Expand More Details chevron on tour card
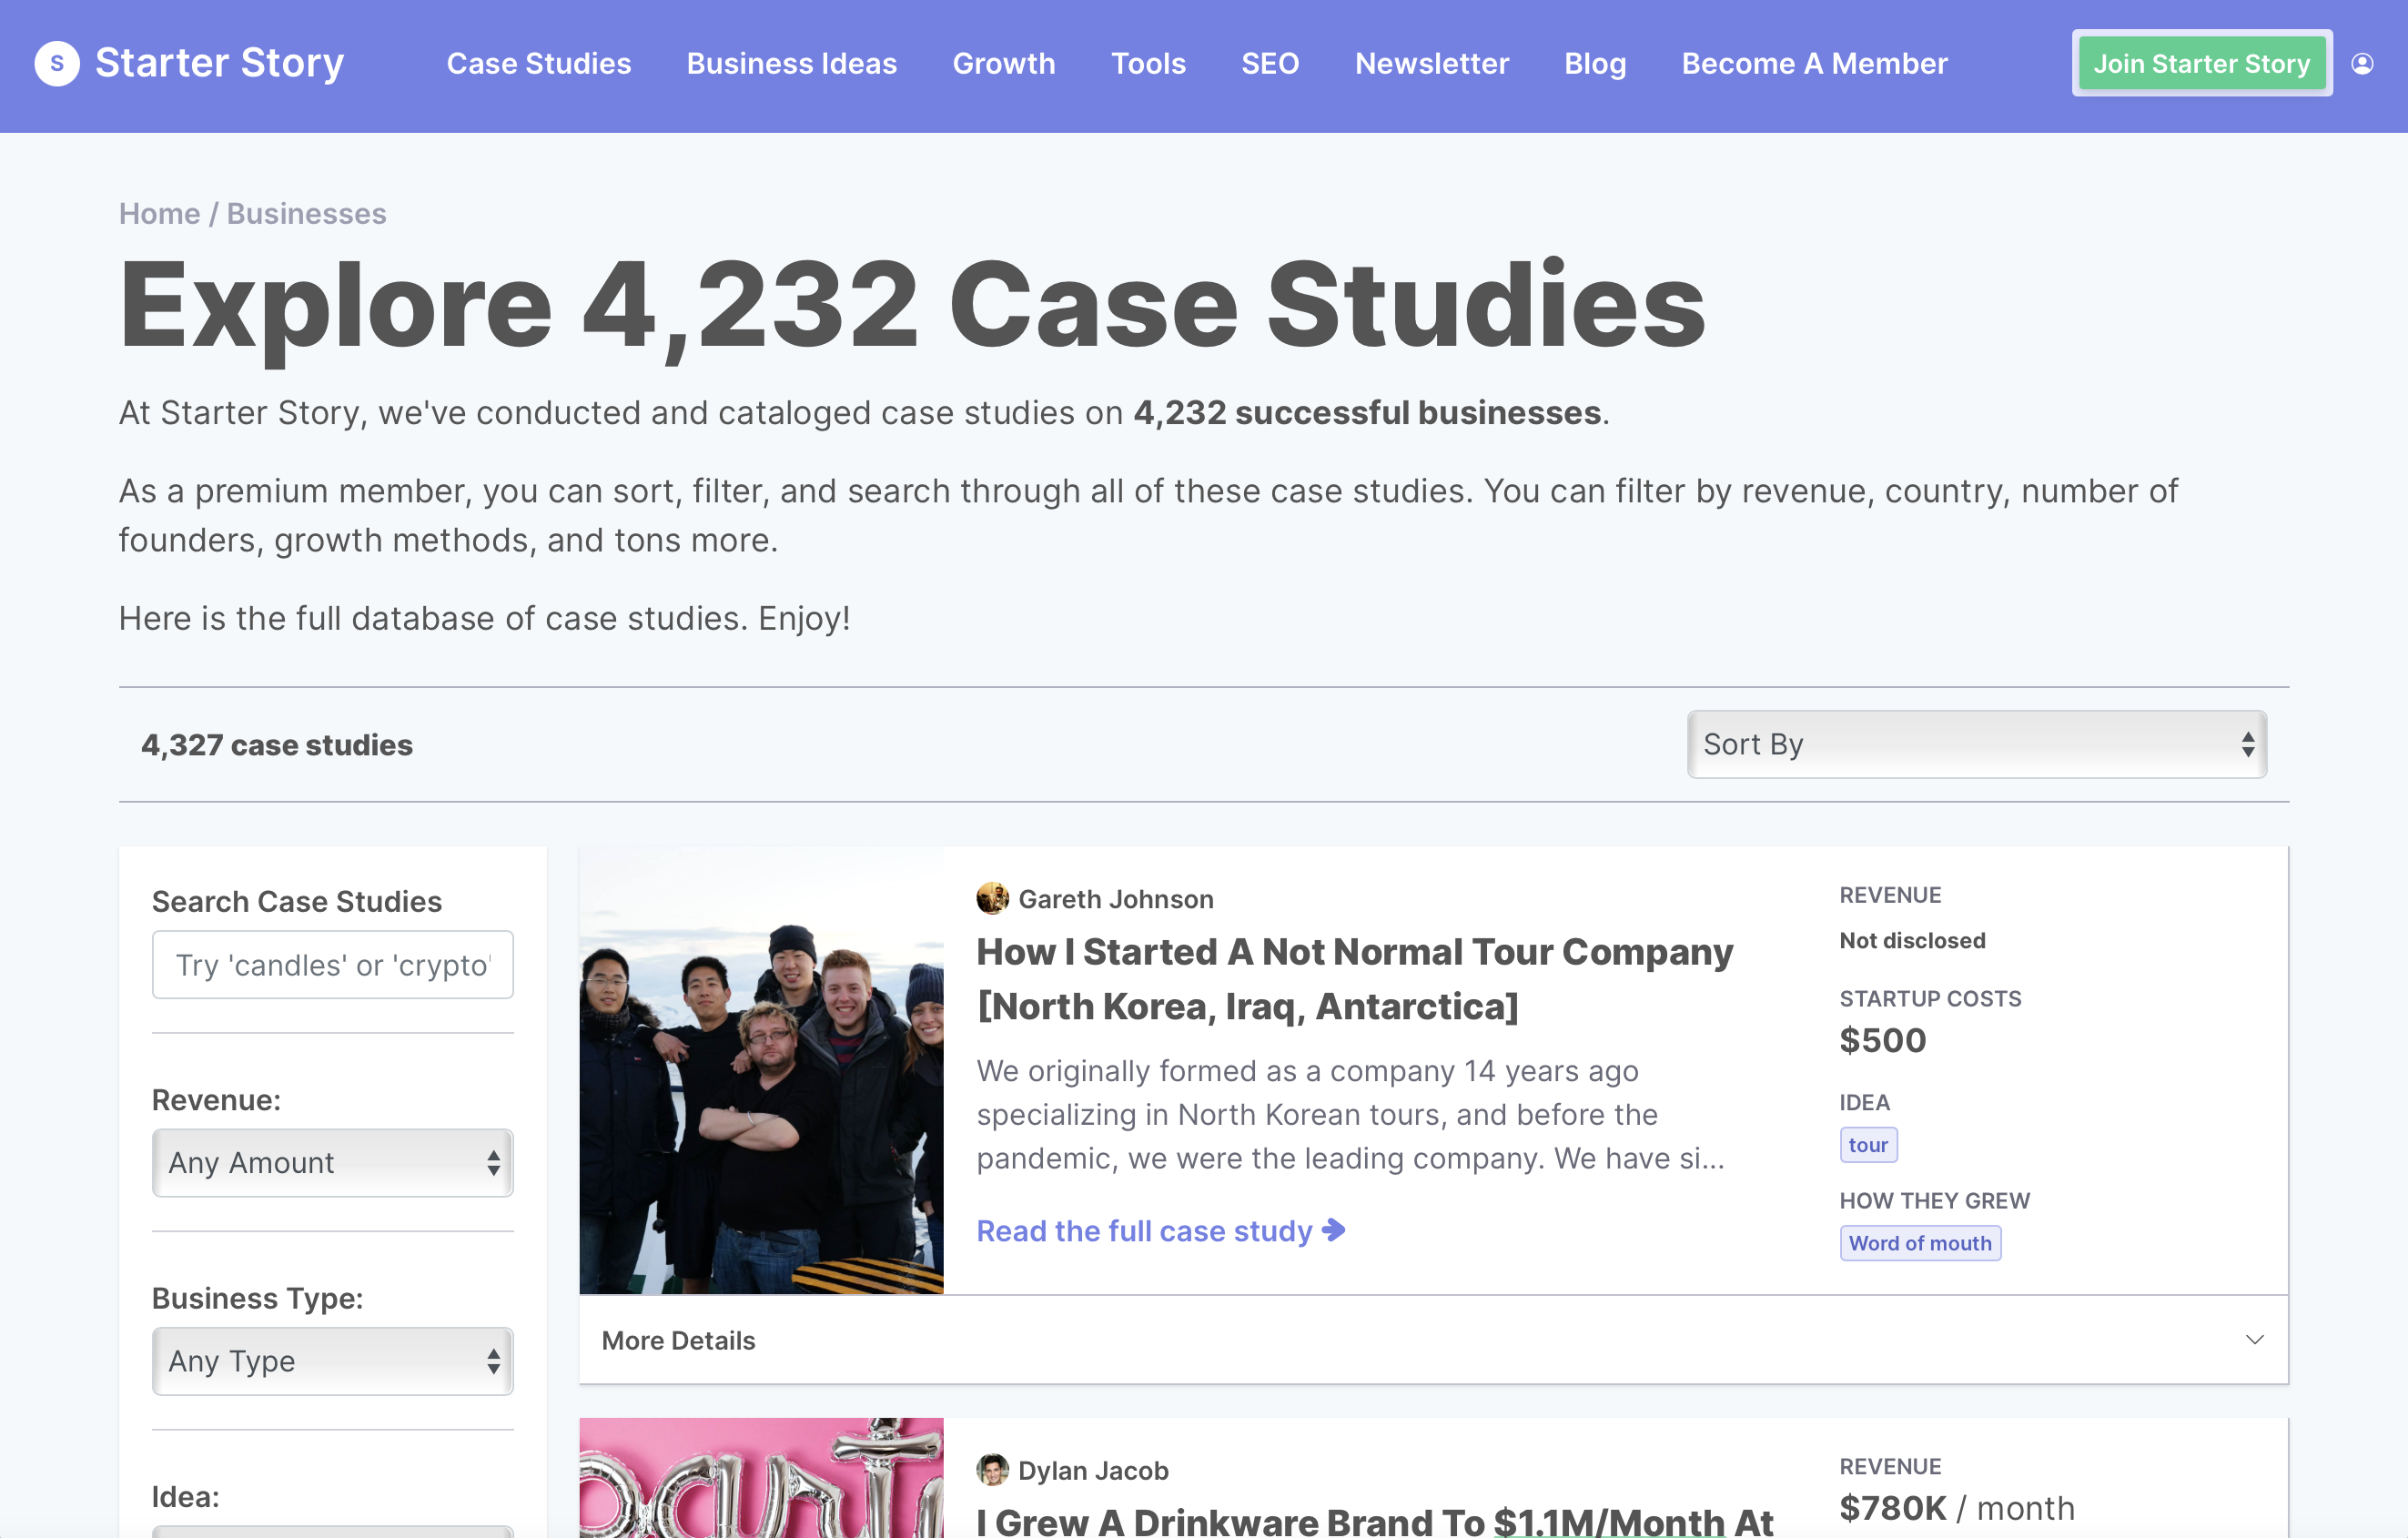This screenshot has width=2408, height=1538. tap(2254, 1340)
